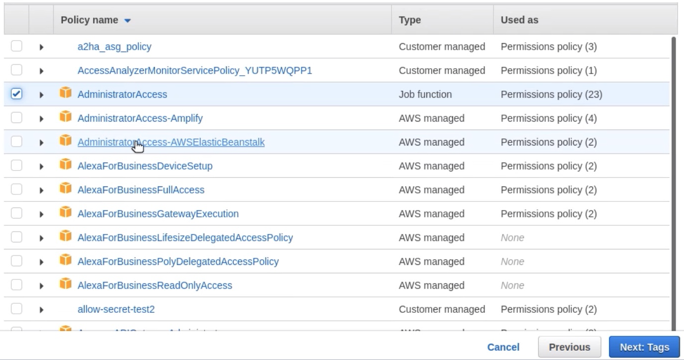Expand the AccessAnalyzerMonitorServicePolicy_YUTP5WQPP1 row arrow
The width and height of the screenshot is (684, 360).
click(41, 71)
